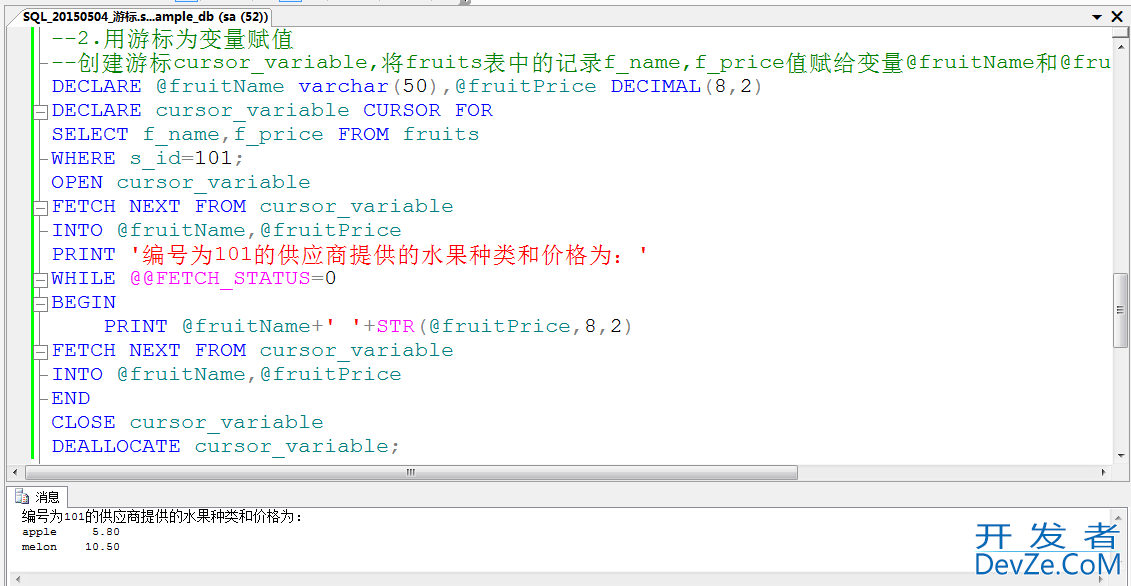Click 'STR' function in the PRINT line
The image size is (1131, 586).
[x=396, y=326]
